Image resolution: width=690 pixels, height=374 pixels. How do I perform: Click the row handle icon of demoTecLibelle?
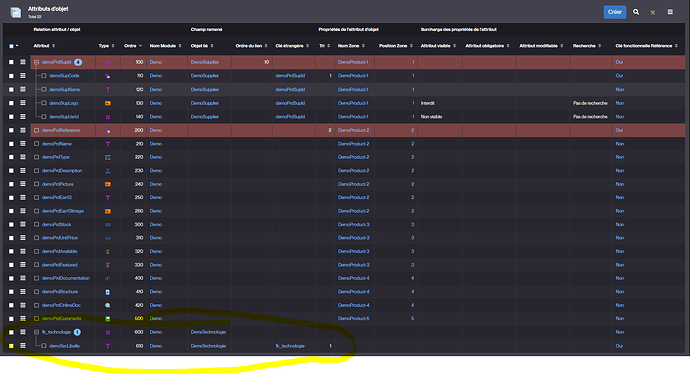tap(23, 346)
